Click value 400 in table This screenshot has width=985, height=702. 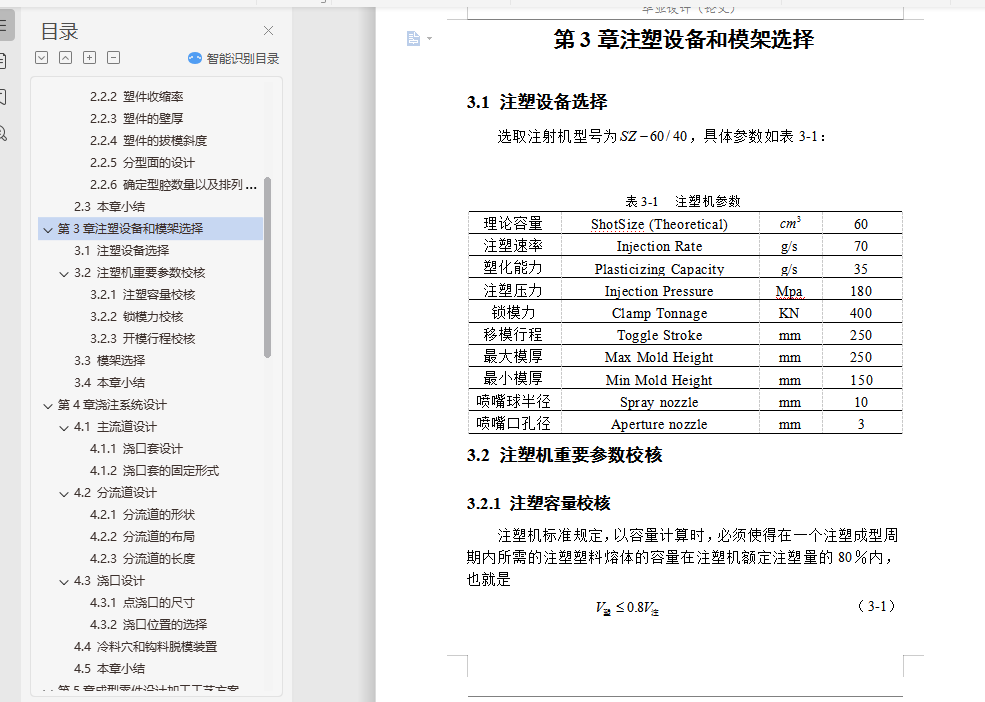tap(861, 313)
